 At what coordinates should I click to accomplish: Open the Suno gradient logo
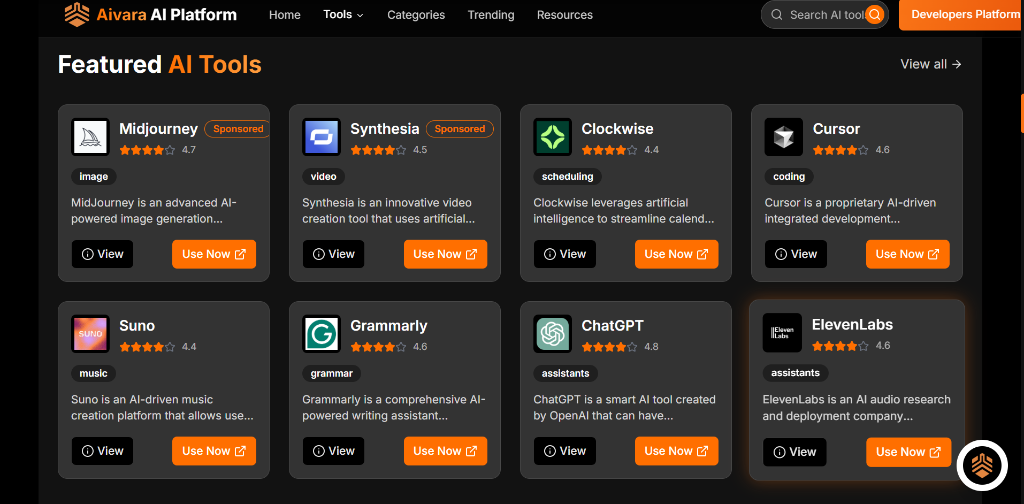click(90, 334)
